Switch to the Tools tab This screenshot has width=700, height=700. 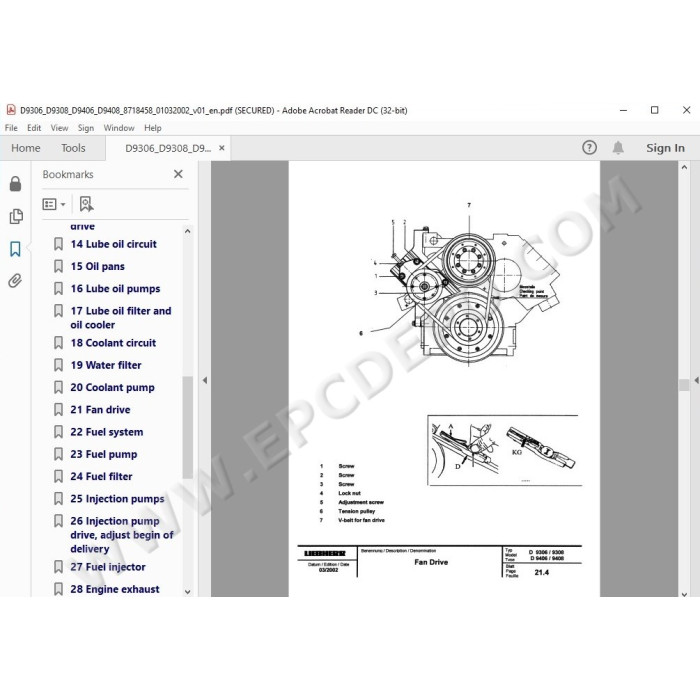pyautogui.click(x=73, y=148)
